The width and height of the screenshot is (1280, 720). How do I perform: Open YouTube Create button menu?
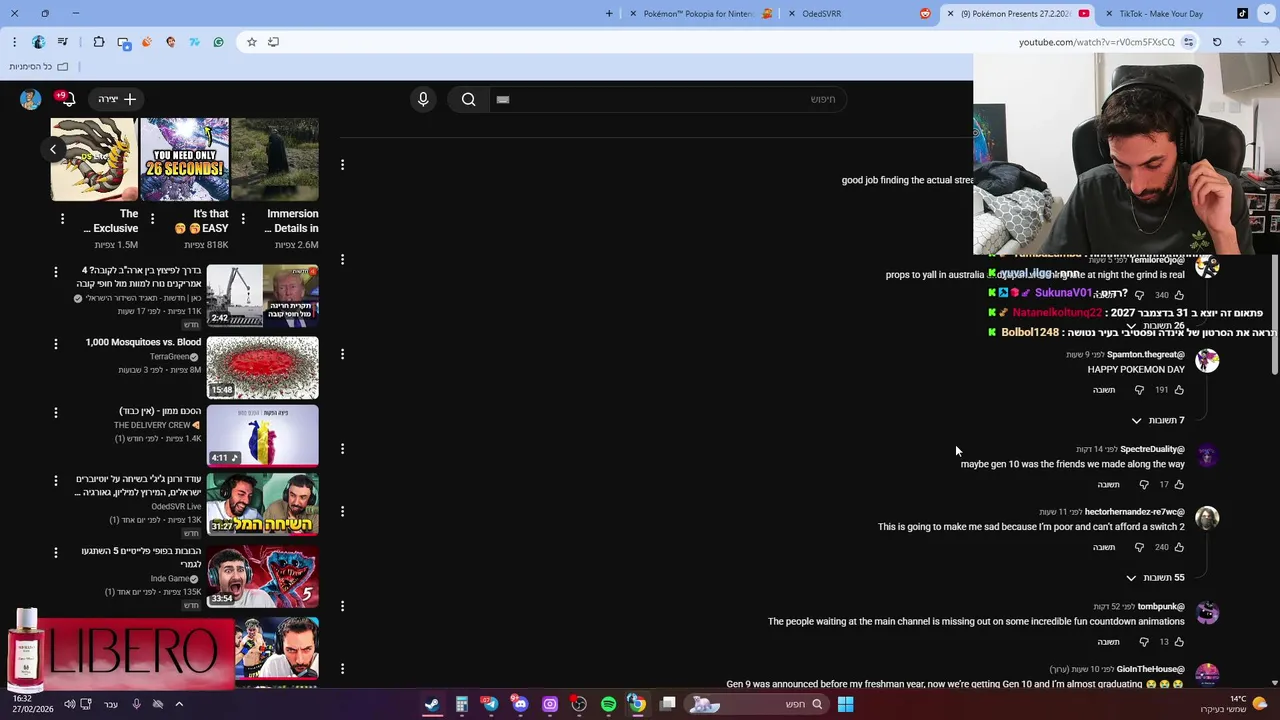click(118, 99)
